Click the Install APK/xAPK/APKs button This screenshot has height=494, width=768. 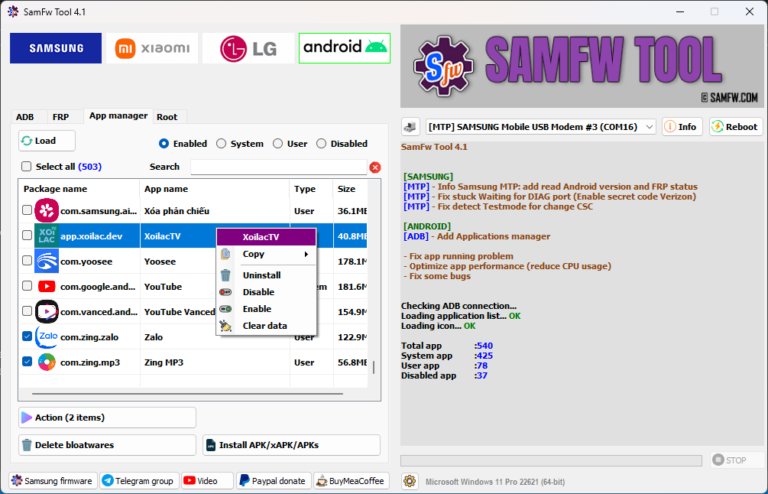click(x=291, y=445)
